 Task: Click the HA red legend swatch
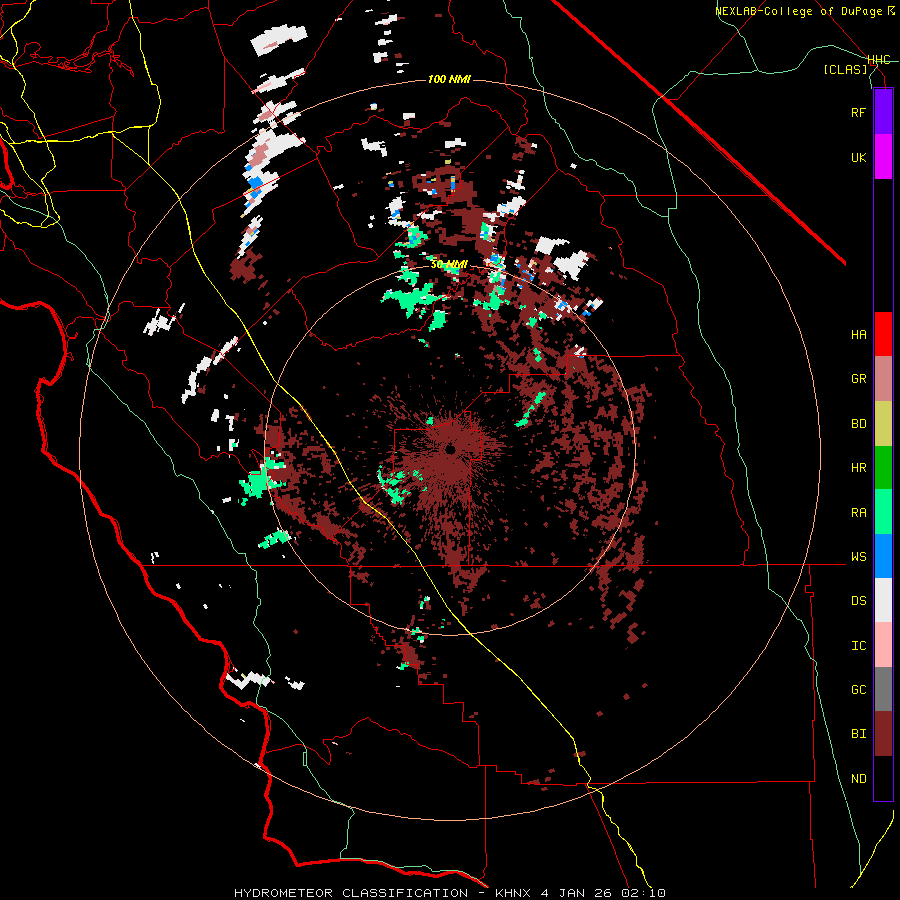pyautogui.click(x=883, y=334)
